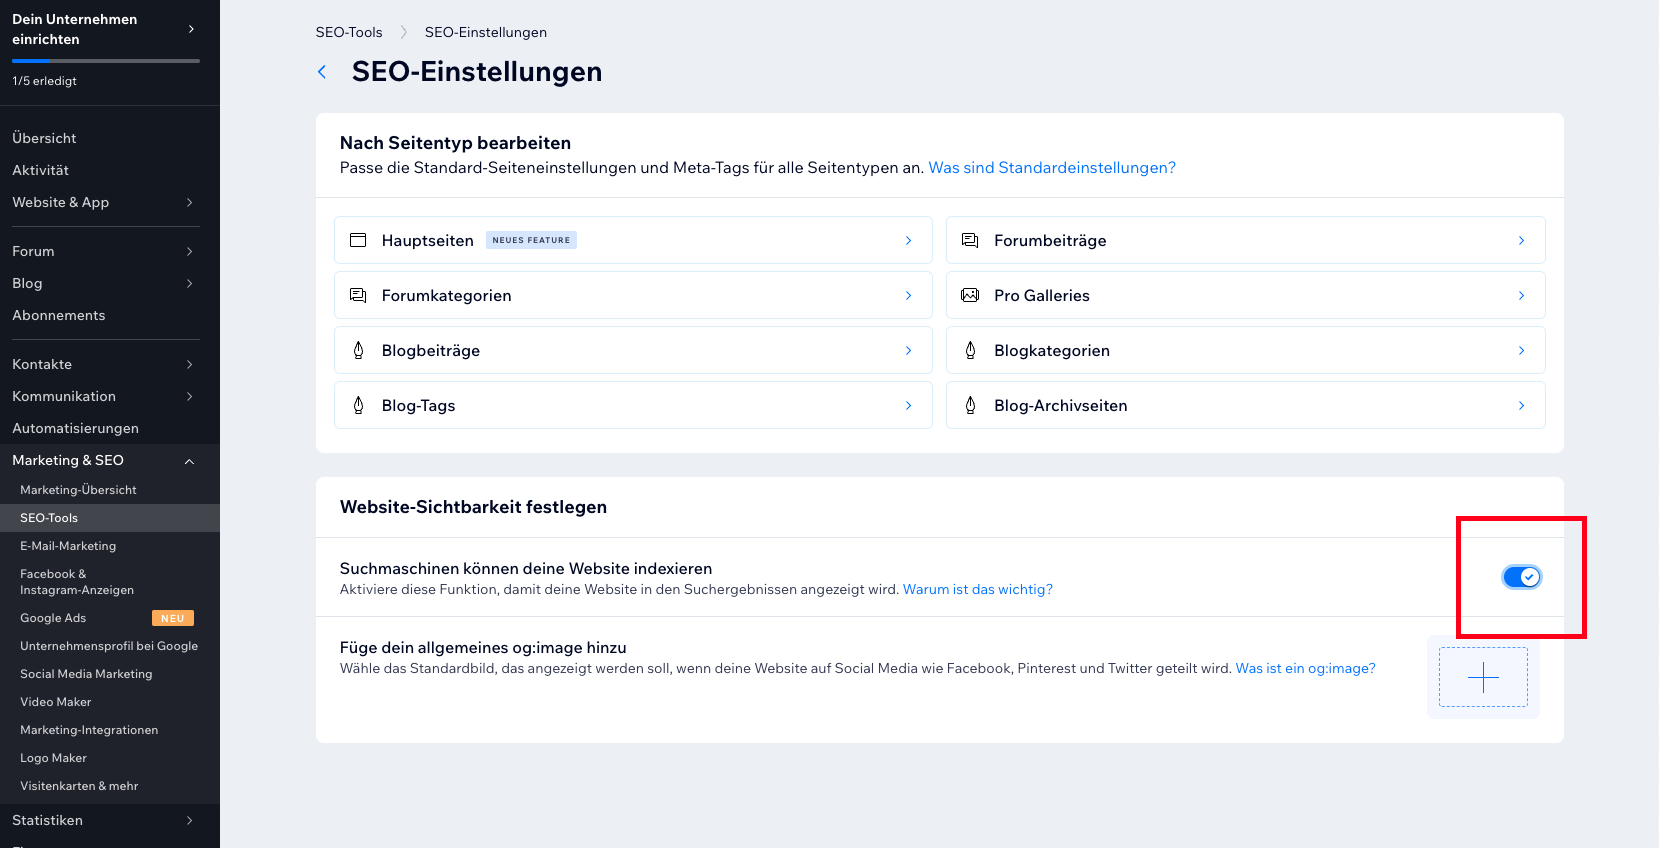The image size is (1659, 848).
Task: Click the Forumbeiträge chat icon
Action: click(x=970, y=240)
